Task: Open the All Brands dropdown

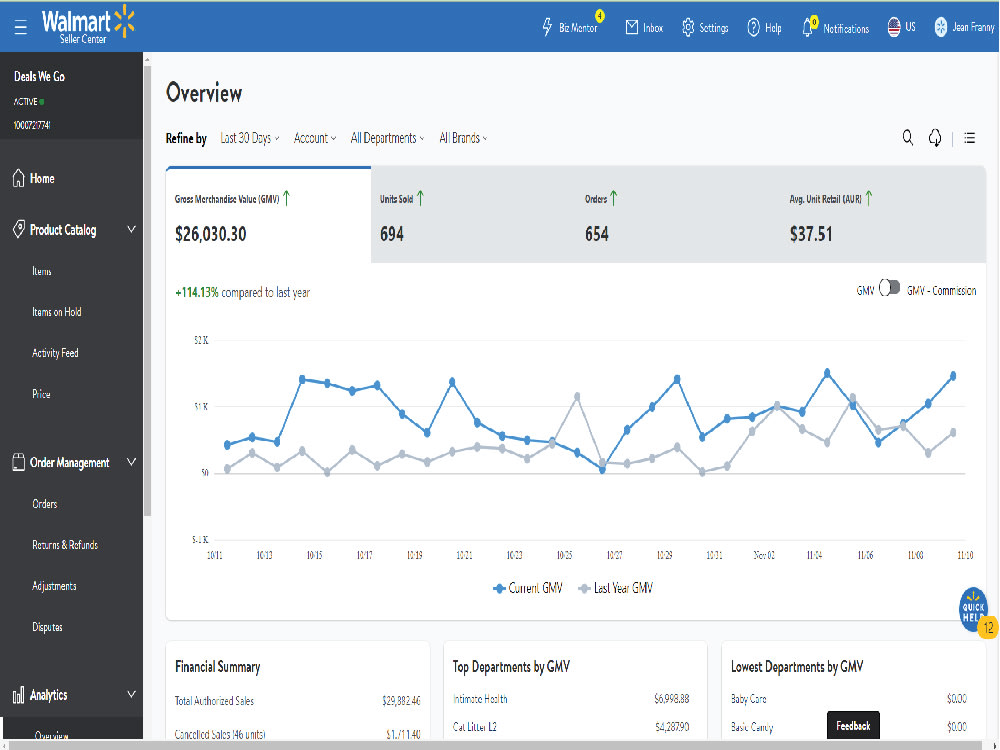Action: click(x=463, y=138)
